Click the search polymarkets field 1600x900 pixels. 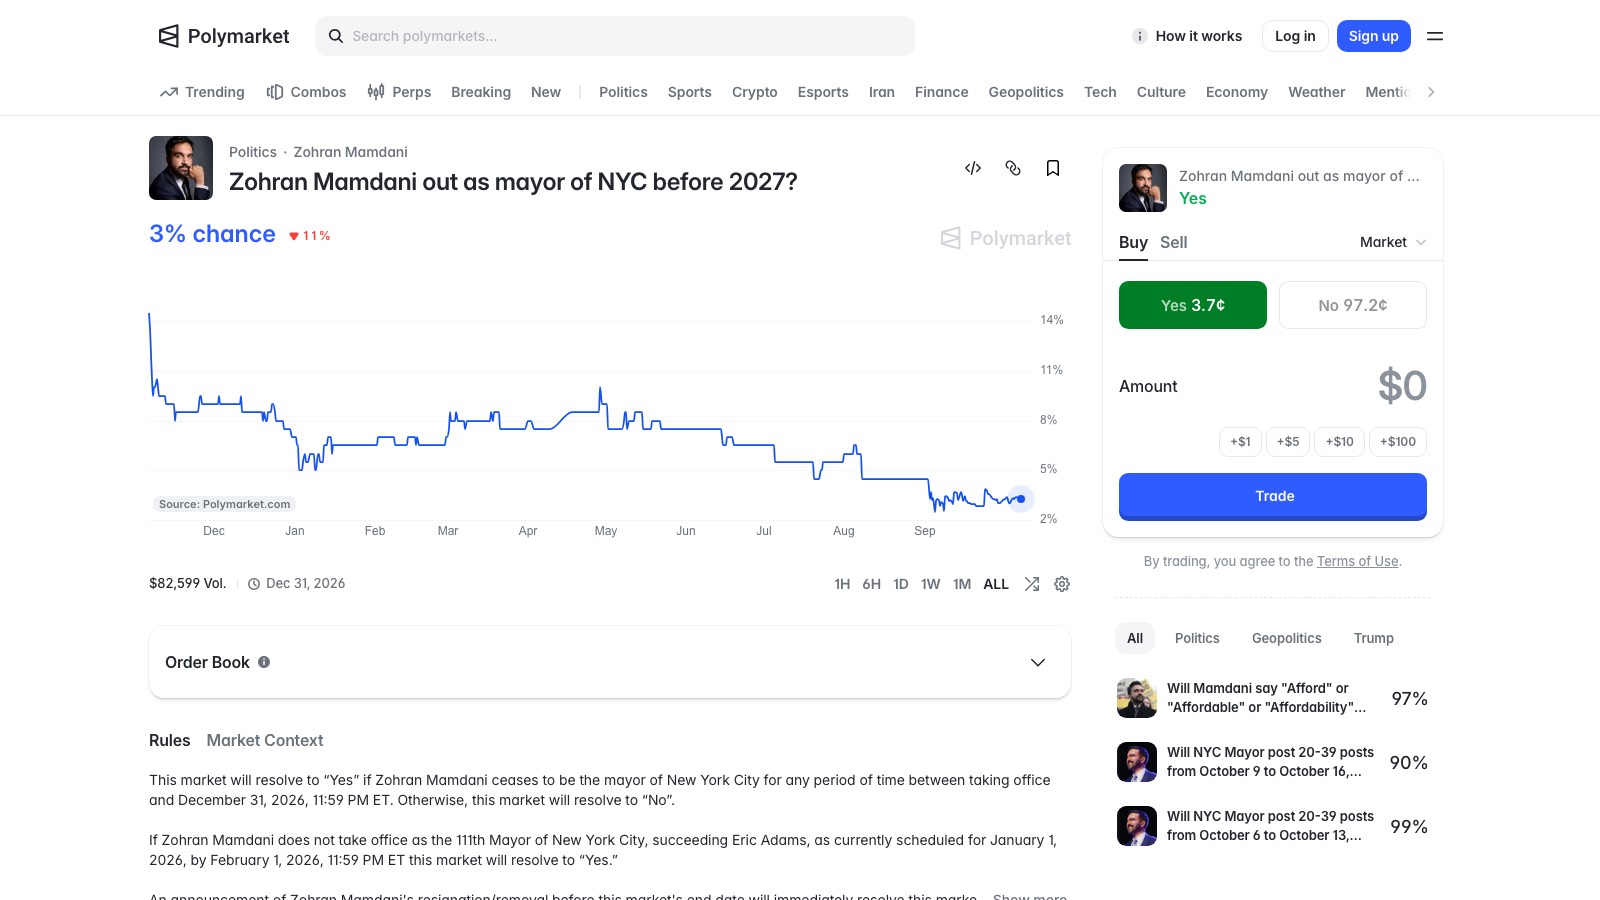tap(615, 36)
